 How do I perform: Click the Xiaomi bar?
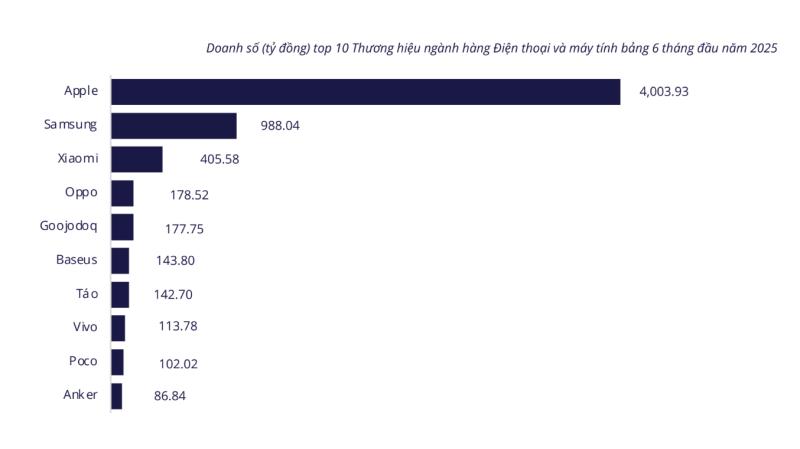[x=137, y=159]
